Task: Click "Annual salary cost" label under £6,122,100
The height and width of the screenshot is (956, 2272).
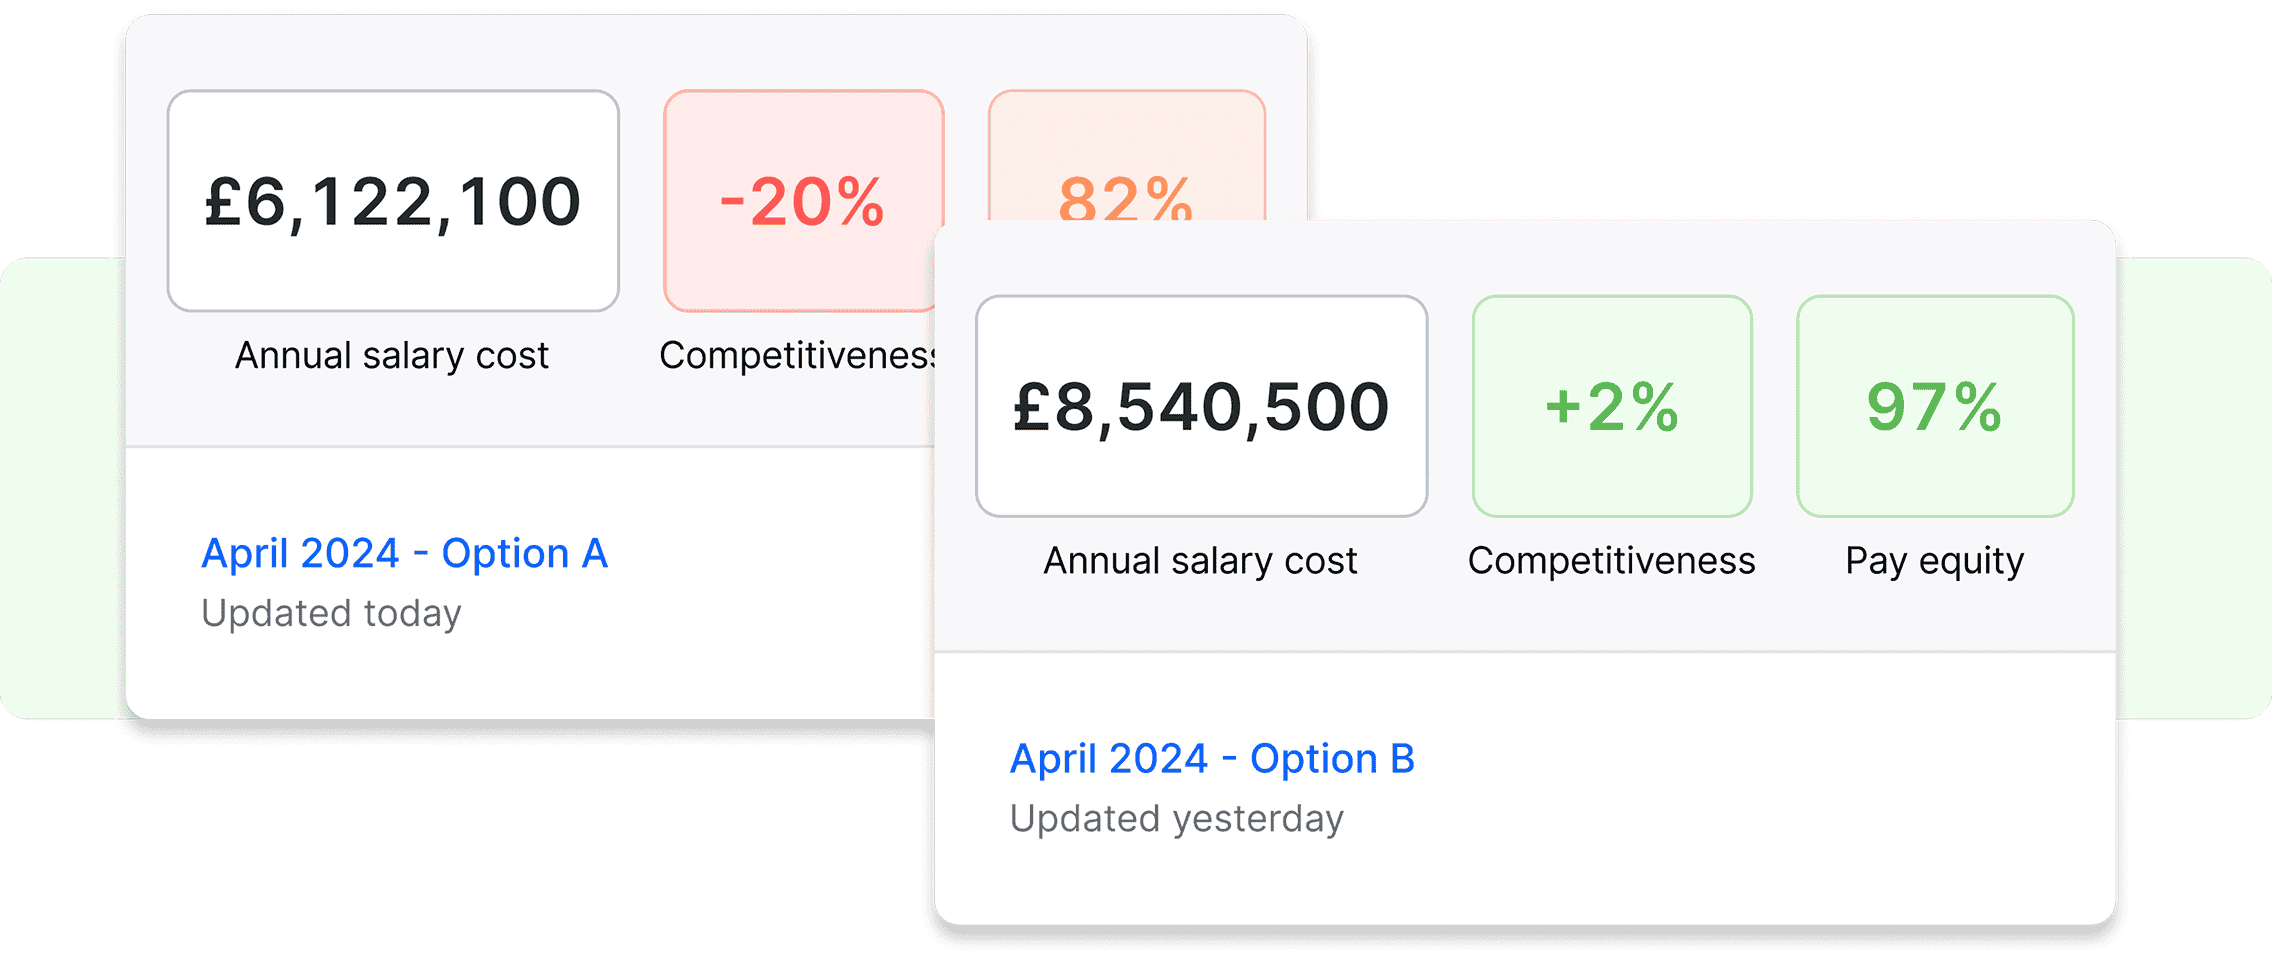Action: click(392, 356)
